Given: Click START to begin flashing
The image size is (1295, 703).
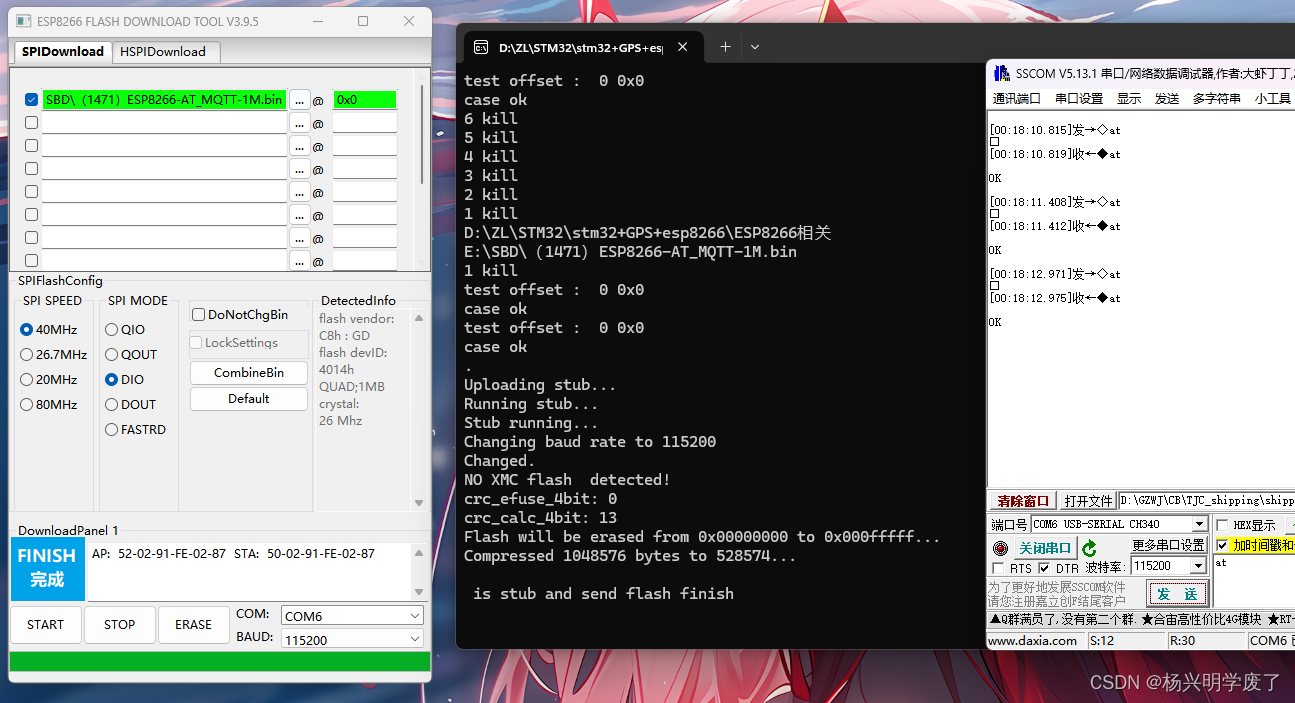Looking at the screenshot, I should [44, 624].
